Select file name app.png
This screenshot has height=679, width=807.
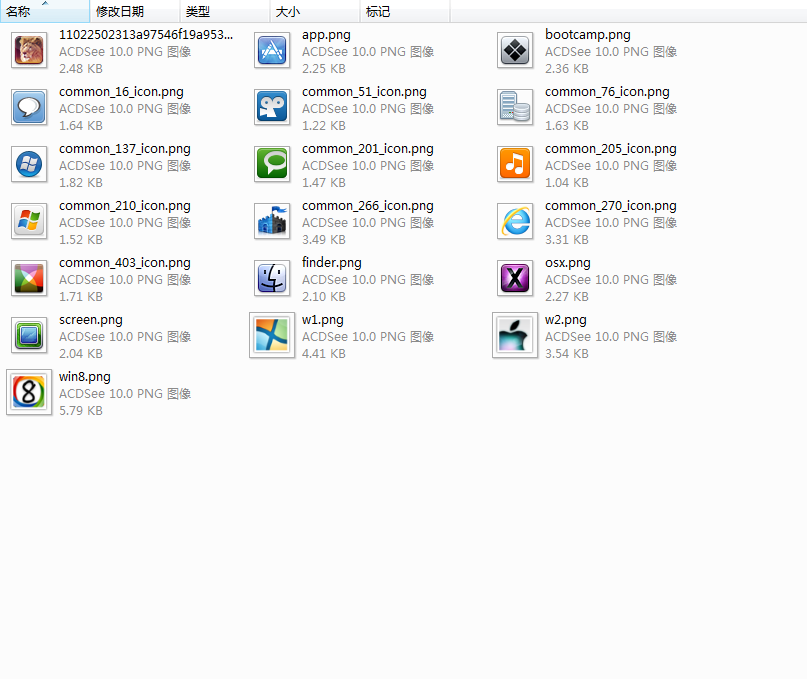(326, 35)
